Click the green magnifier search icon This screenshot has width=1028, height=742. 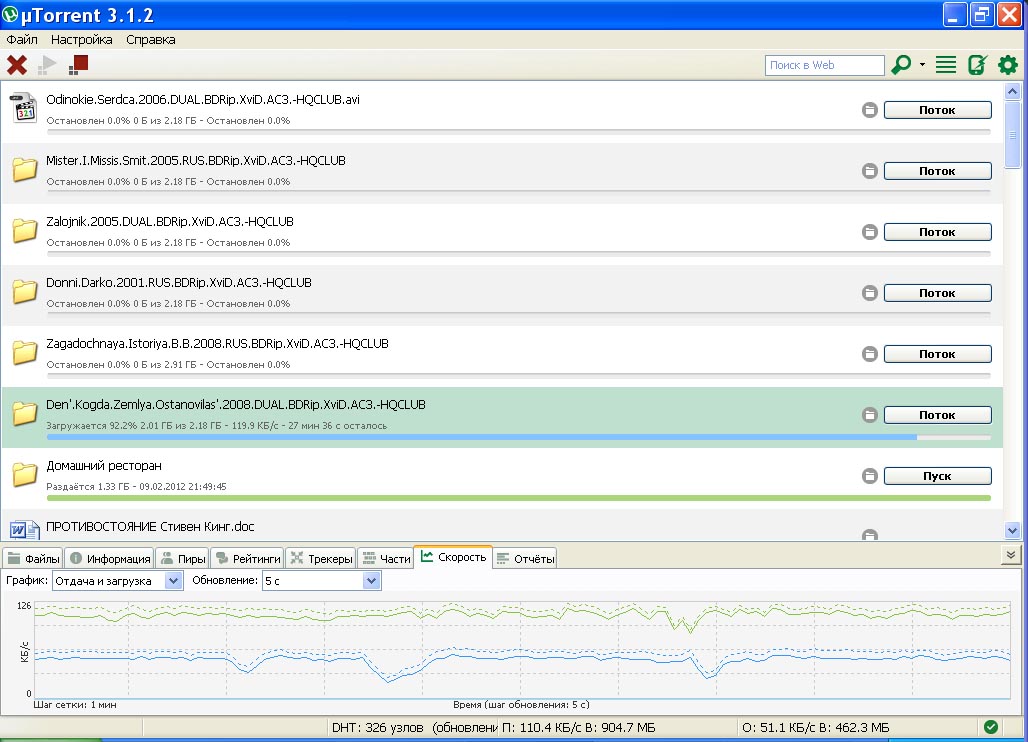pos(901,64)
